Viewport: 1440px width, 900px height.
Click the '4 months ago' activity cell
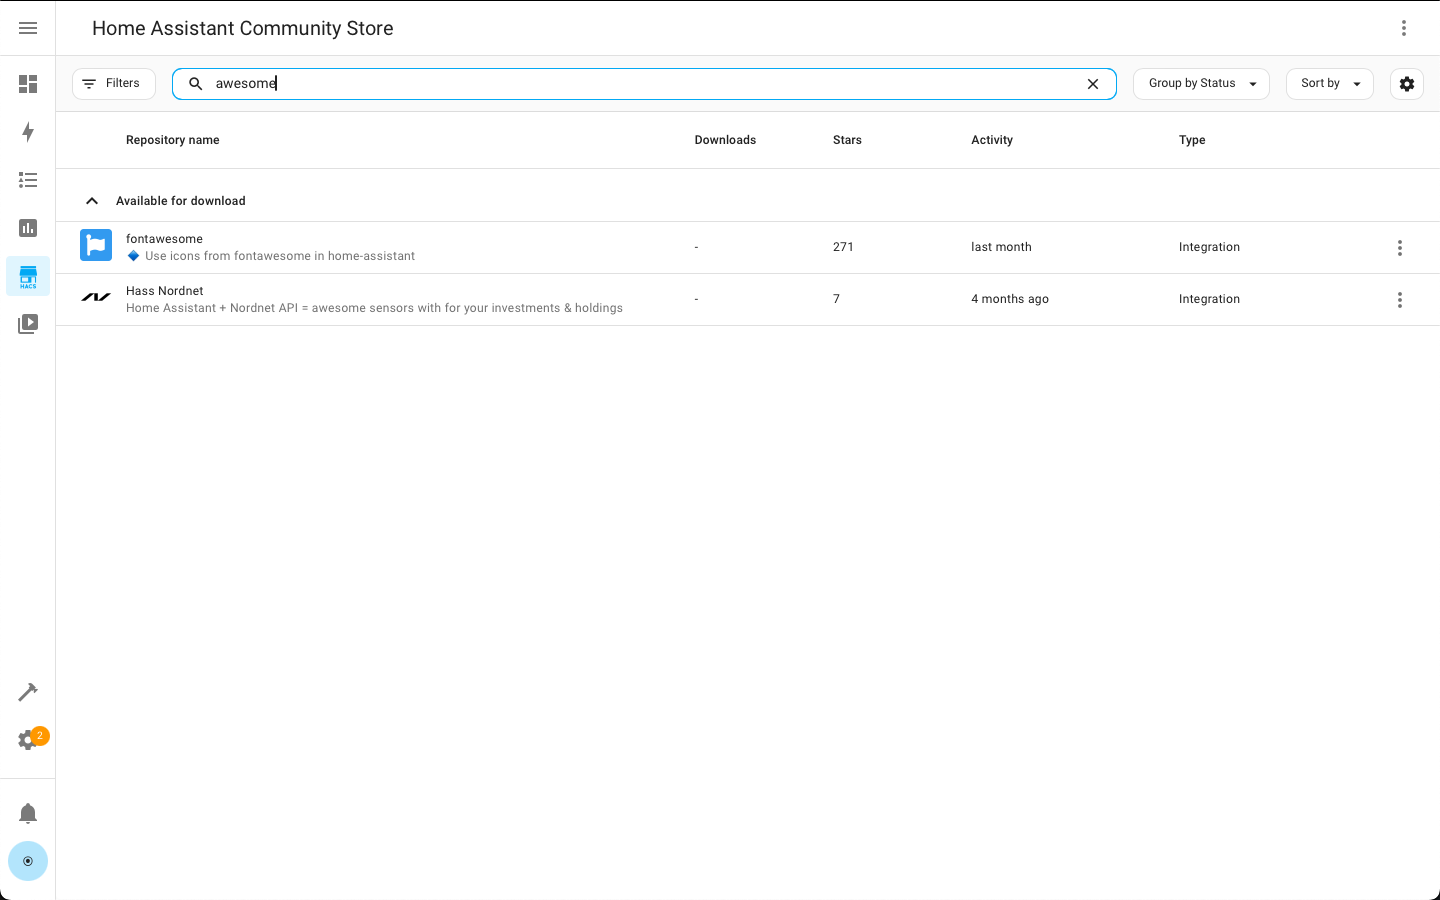click(1010, 299)
